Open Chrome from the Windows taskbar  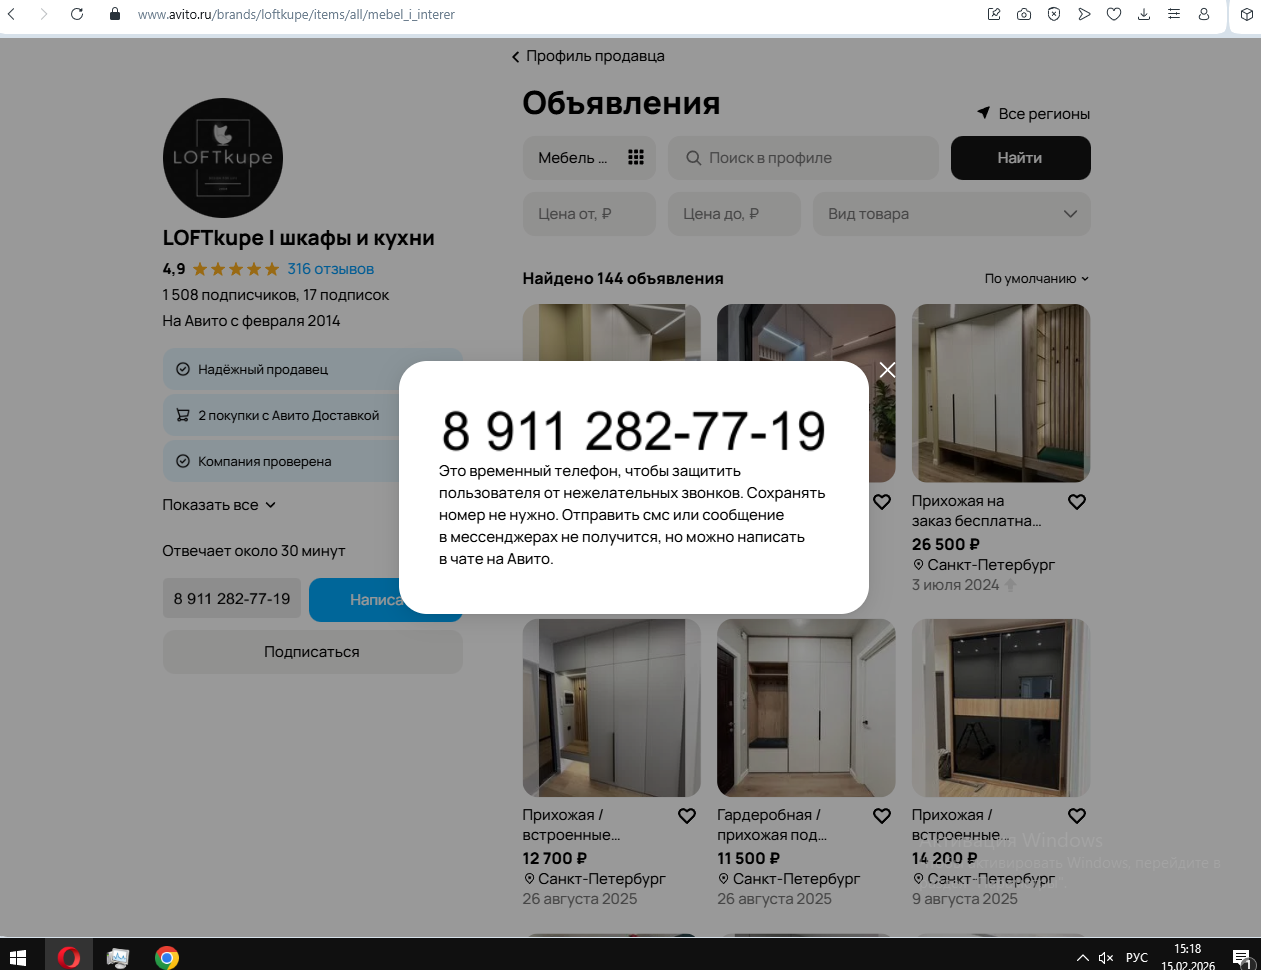point(167,957)
